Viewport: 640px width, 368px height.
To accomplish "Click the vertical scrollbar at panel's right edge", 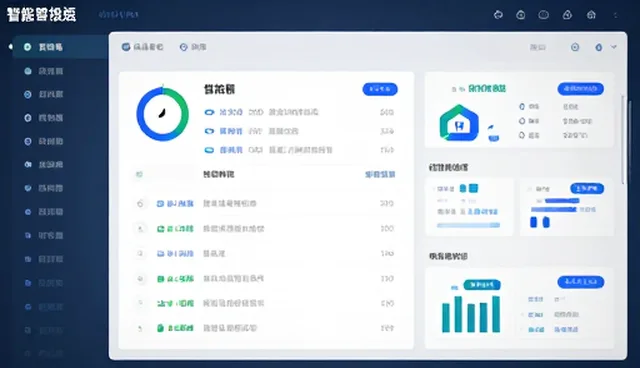I will (x=623, y=140).
